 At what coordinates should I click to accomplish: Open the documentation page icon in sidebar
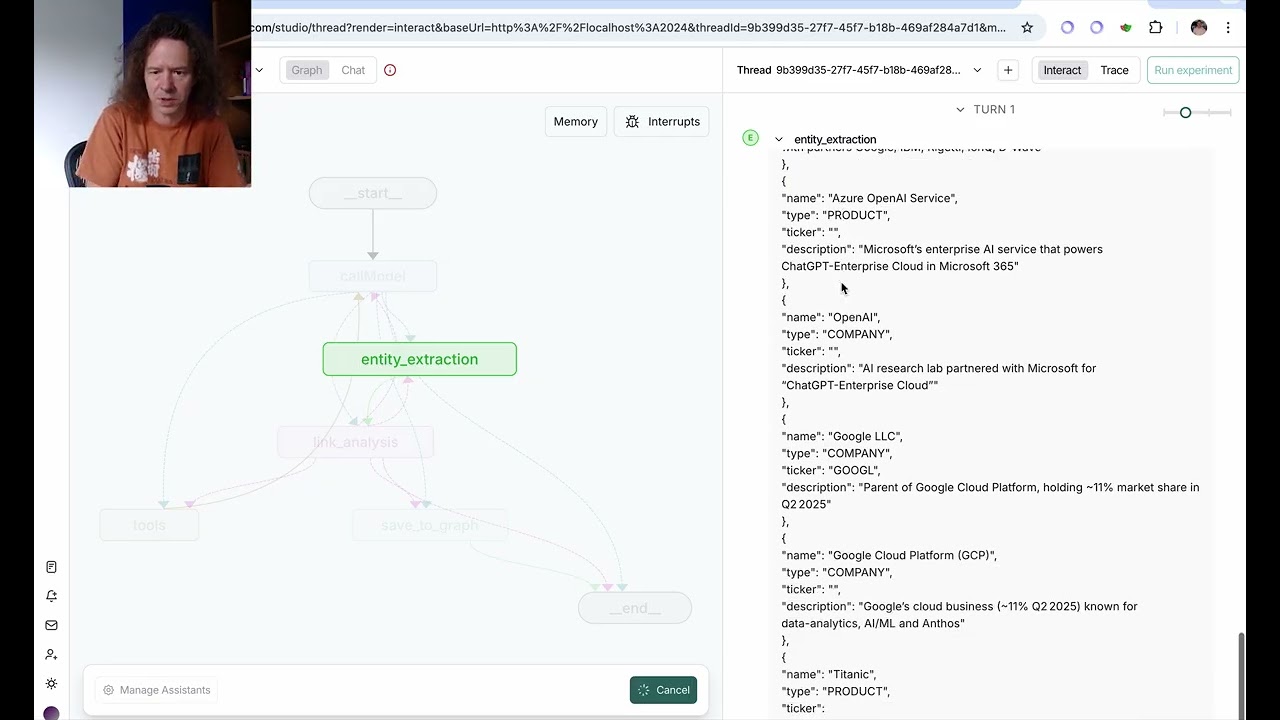51,567
